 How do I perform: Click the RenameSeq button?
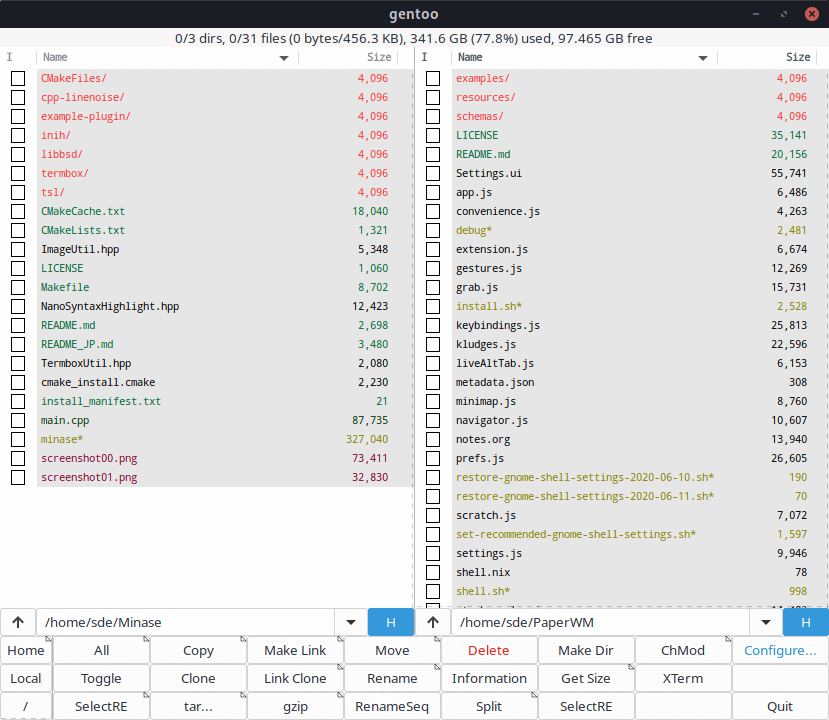pos(392,706)
